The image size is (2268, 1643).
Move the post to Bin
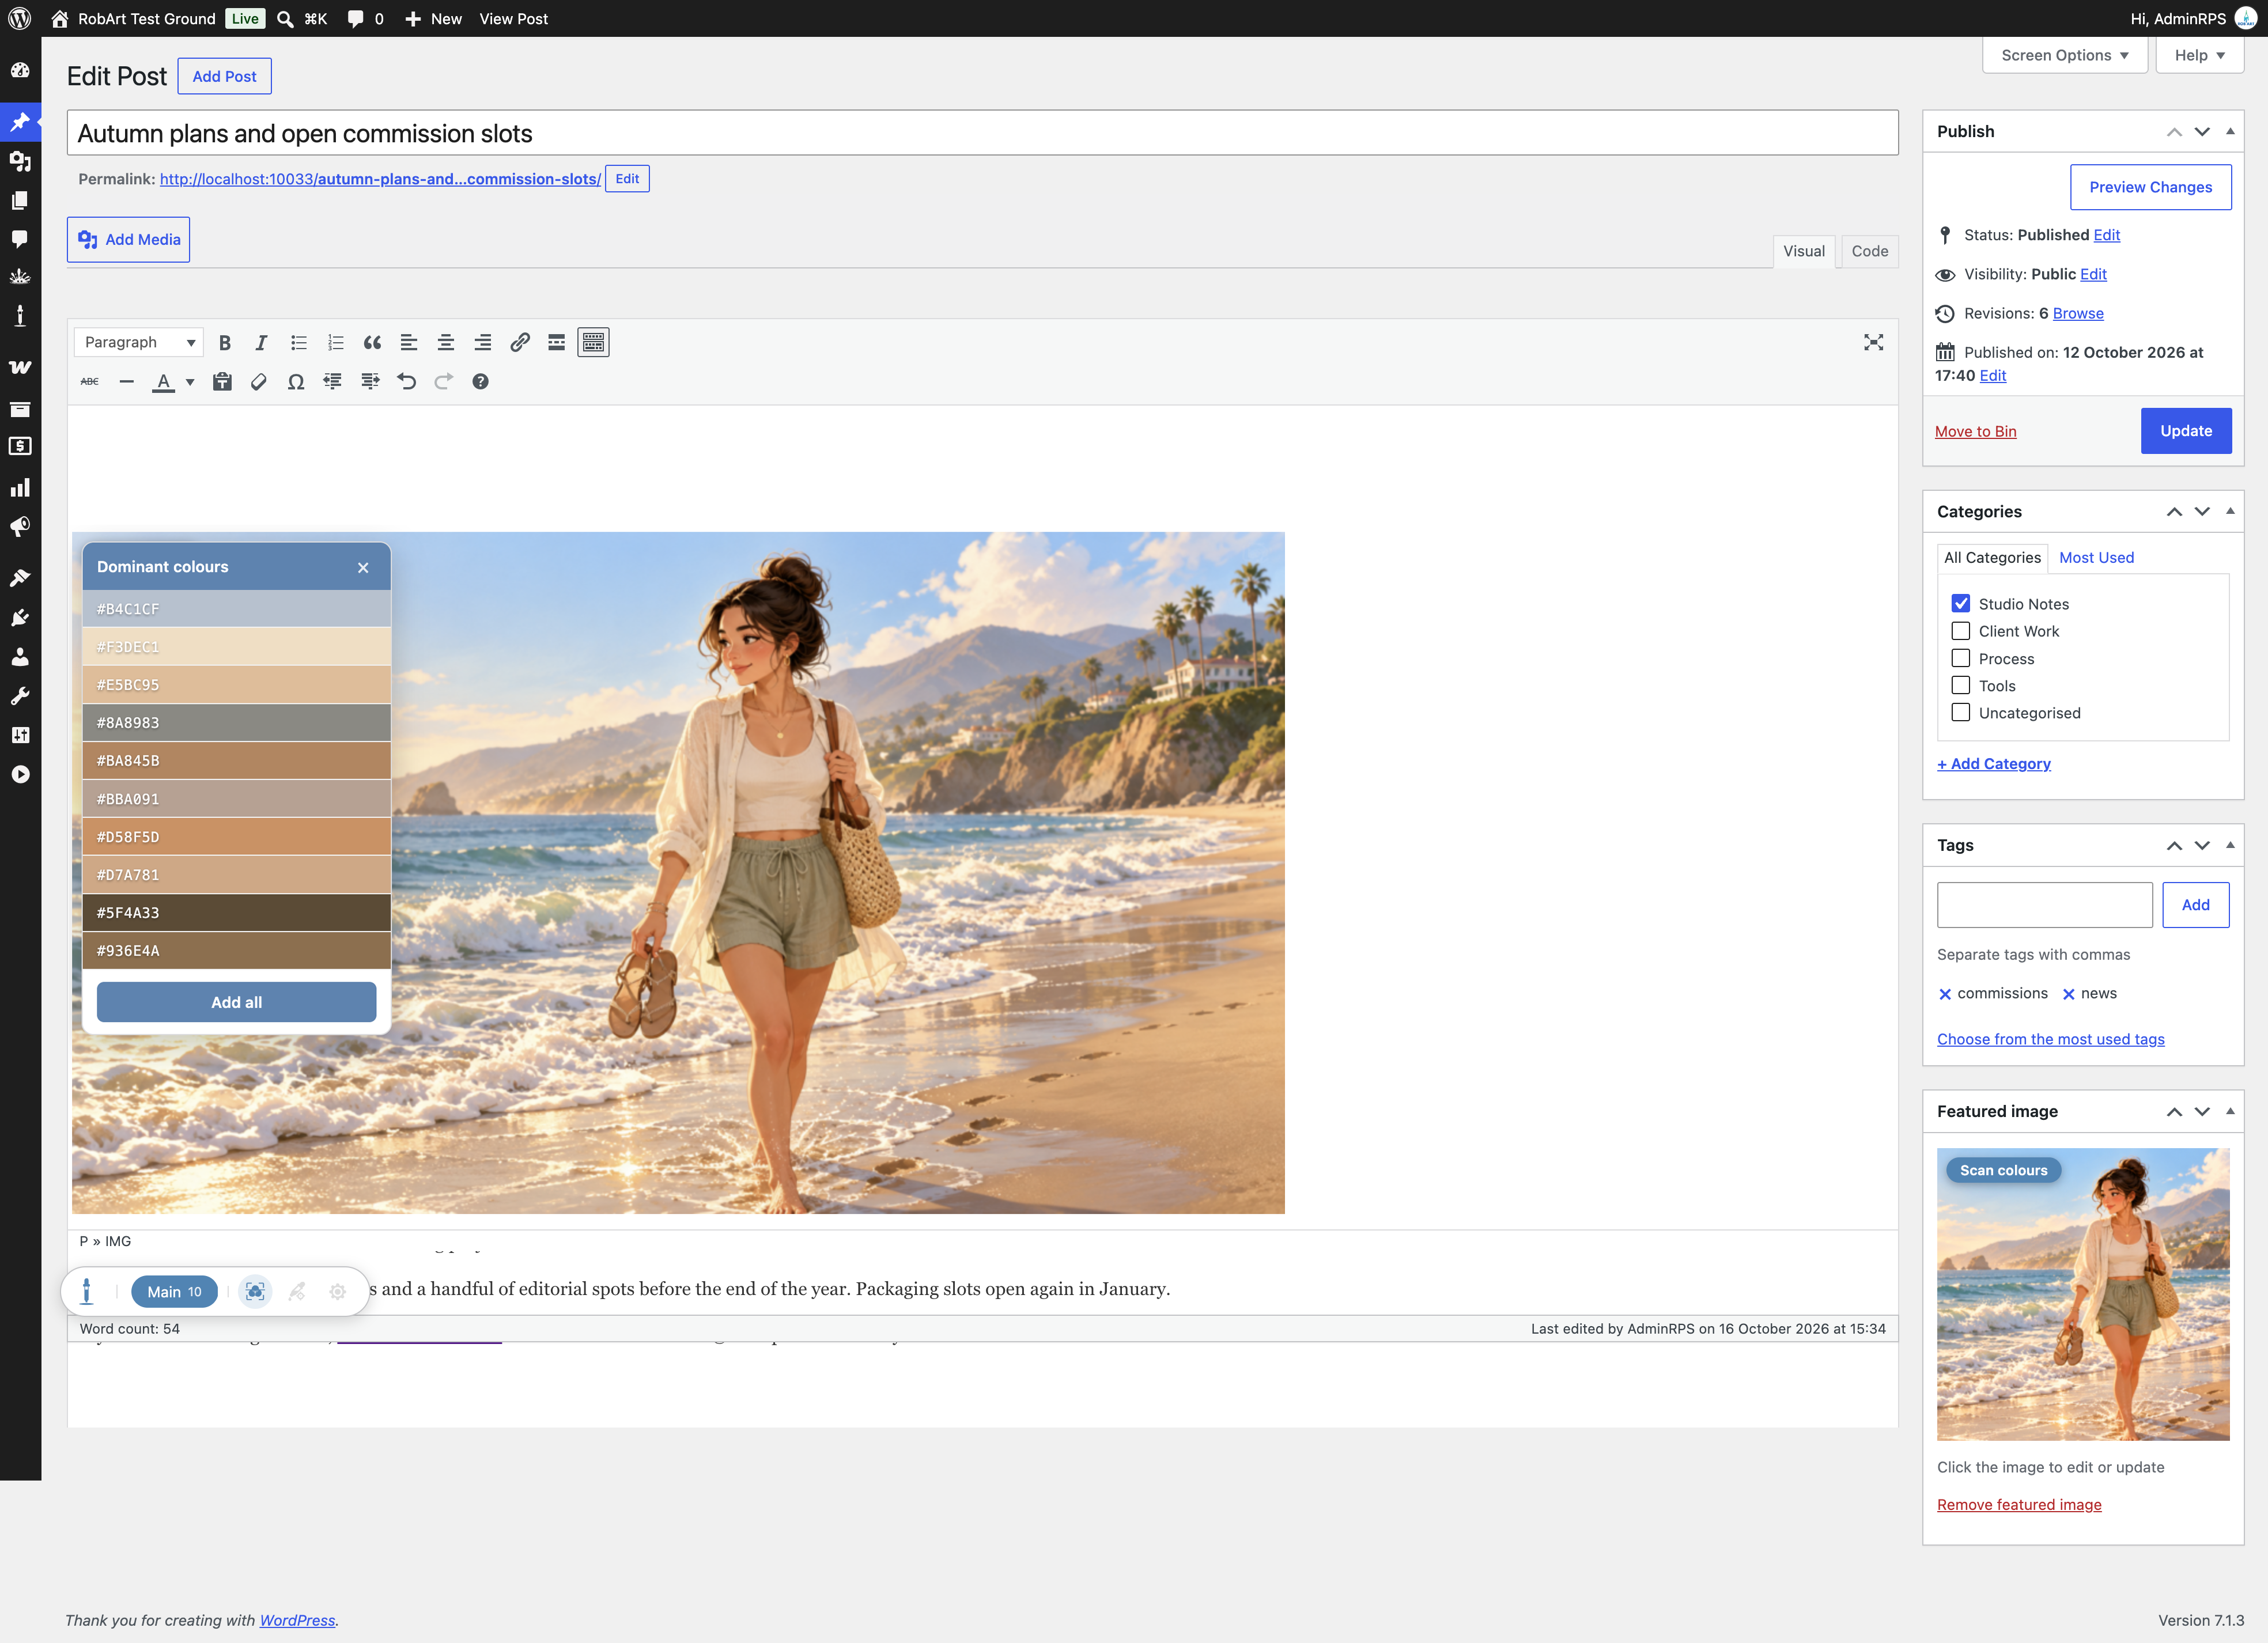1975,431
